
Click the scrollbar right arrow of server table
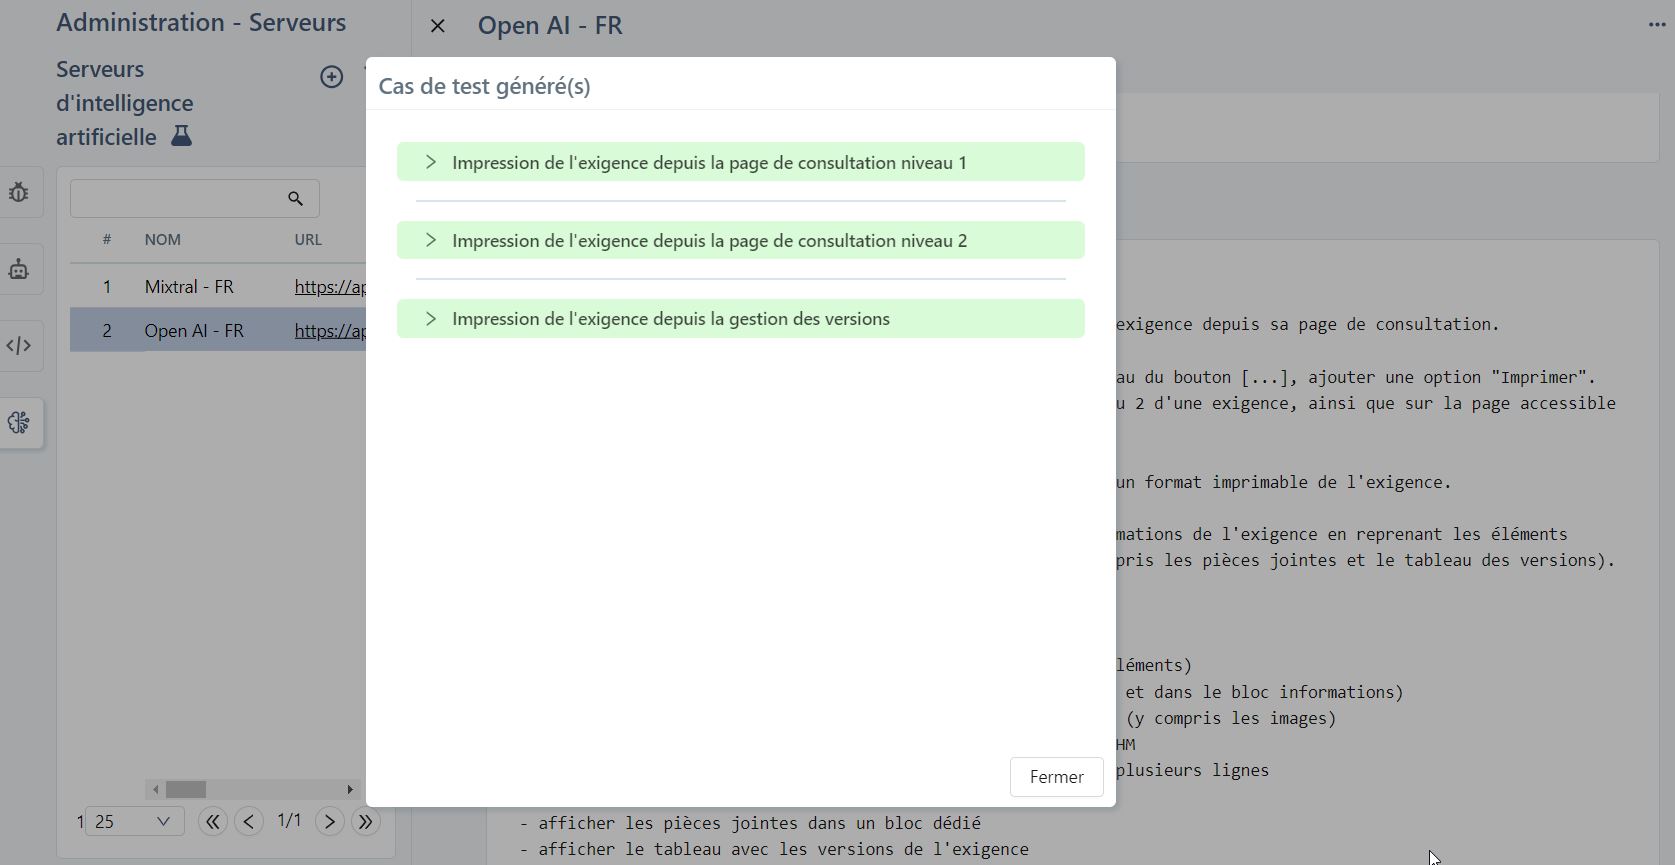(350, 789)
